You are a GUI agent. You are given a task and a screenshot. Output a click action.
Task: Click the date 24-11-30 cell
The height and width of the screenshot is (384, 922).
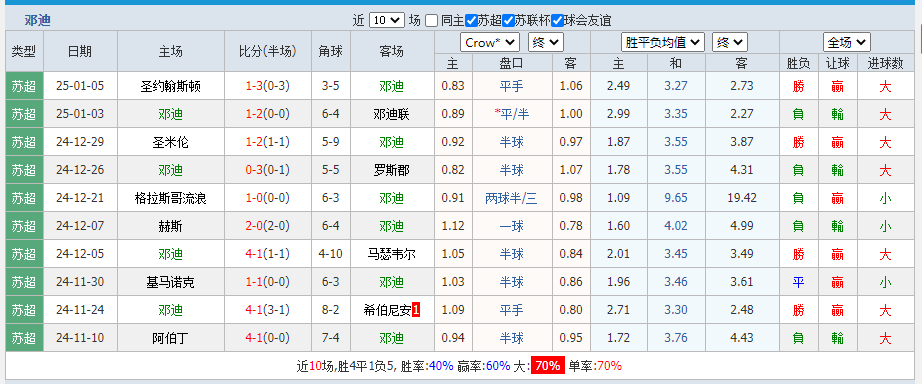click(x=80, y=282)
